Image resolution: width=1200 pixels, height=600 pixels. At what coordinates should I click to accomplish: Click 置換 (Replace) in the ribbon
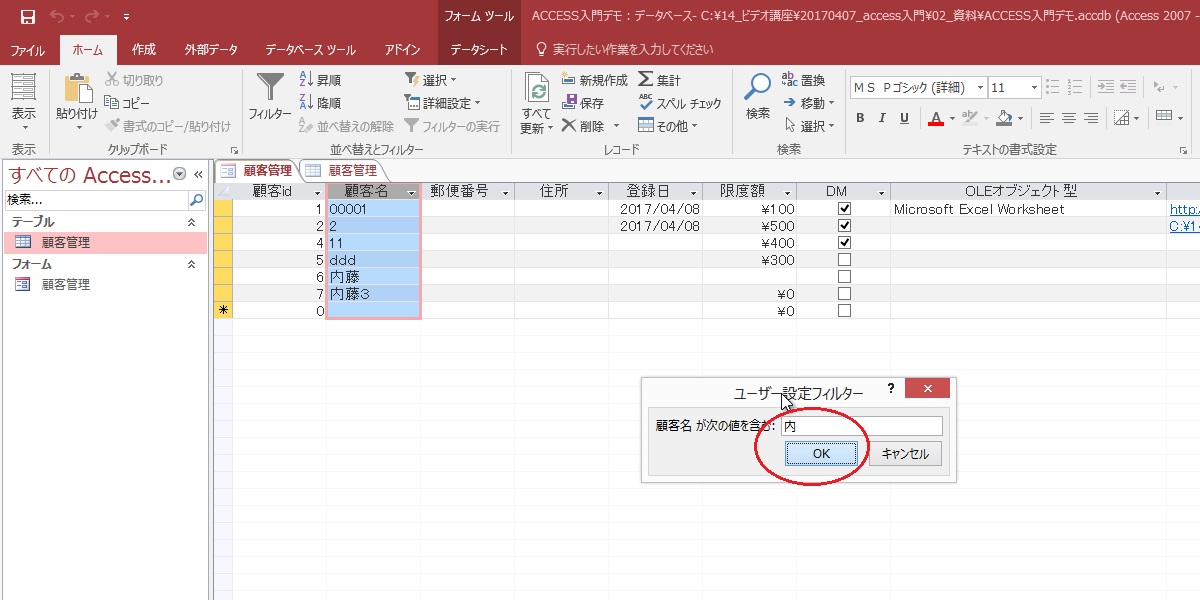[804, 80]
